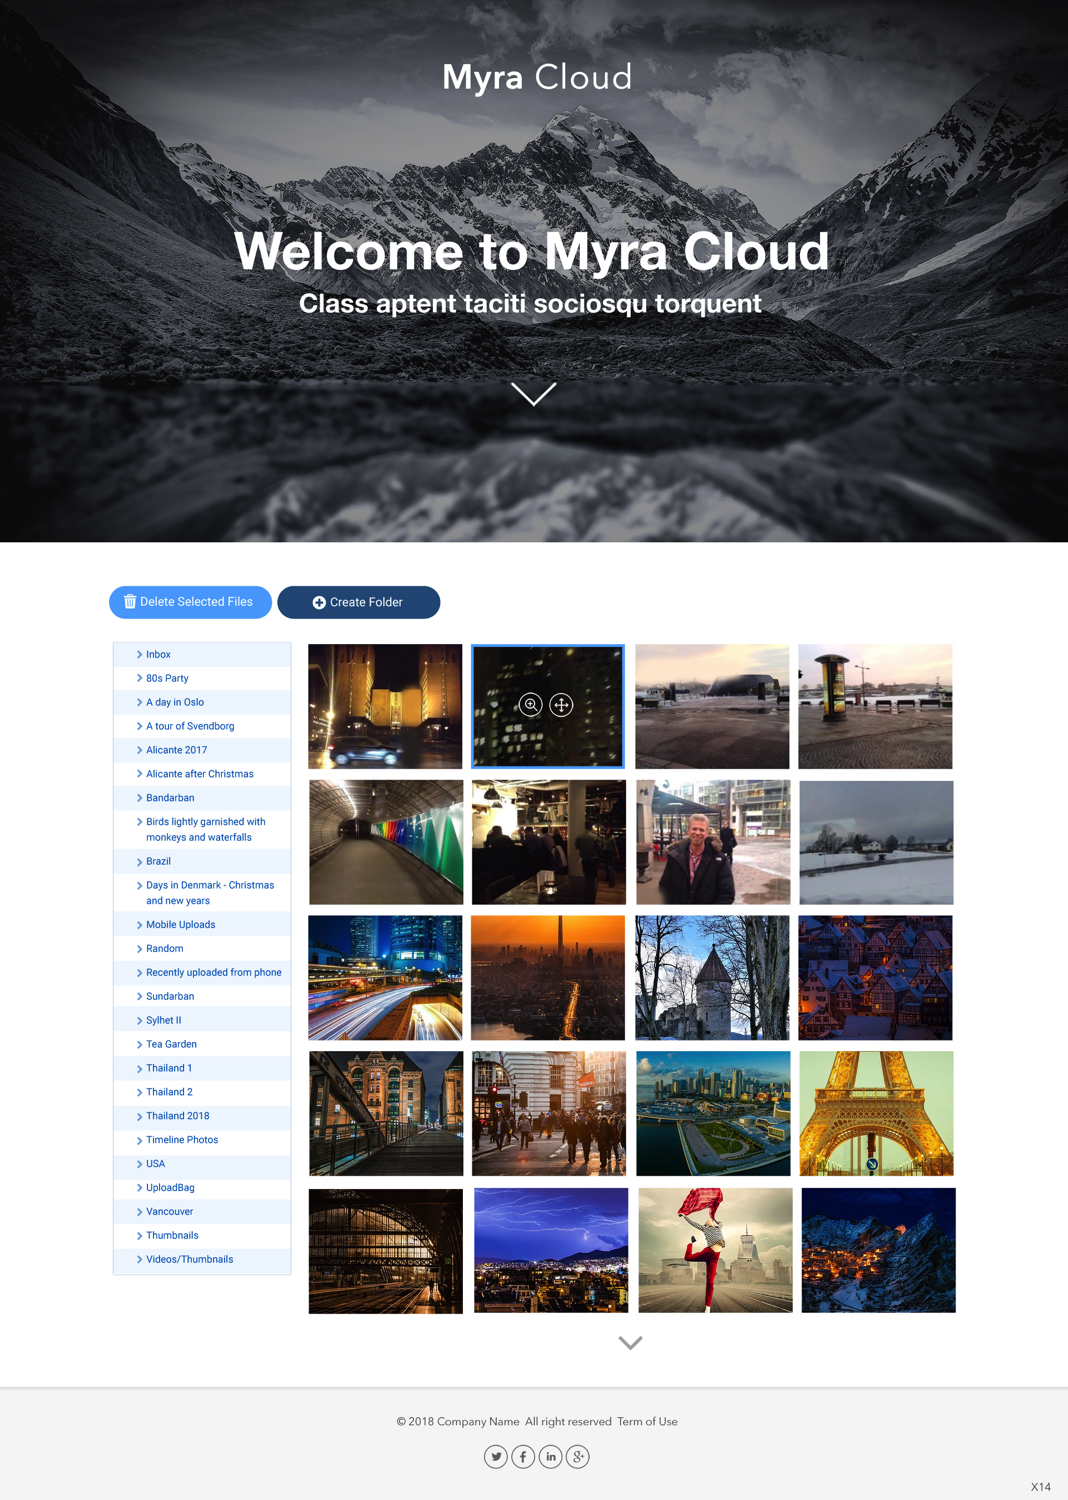This screenshot has height=1500, width=1068.
Task: Open the Term of Use link
Action: click(x=647, y=1421)
